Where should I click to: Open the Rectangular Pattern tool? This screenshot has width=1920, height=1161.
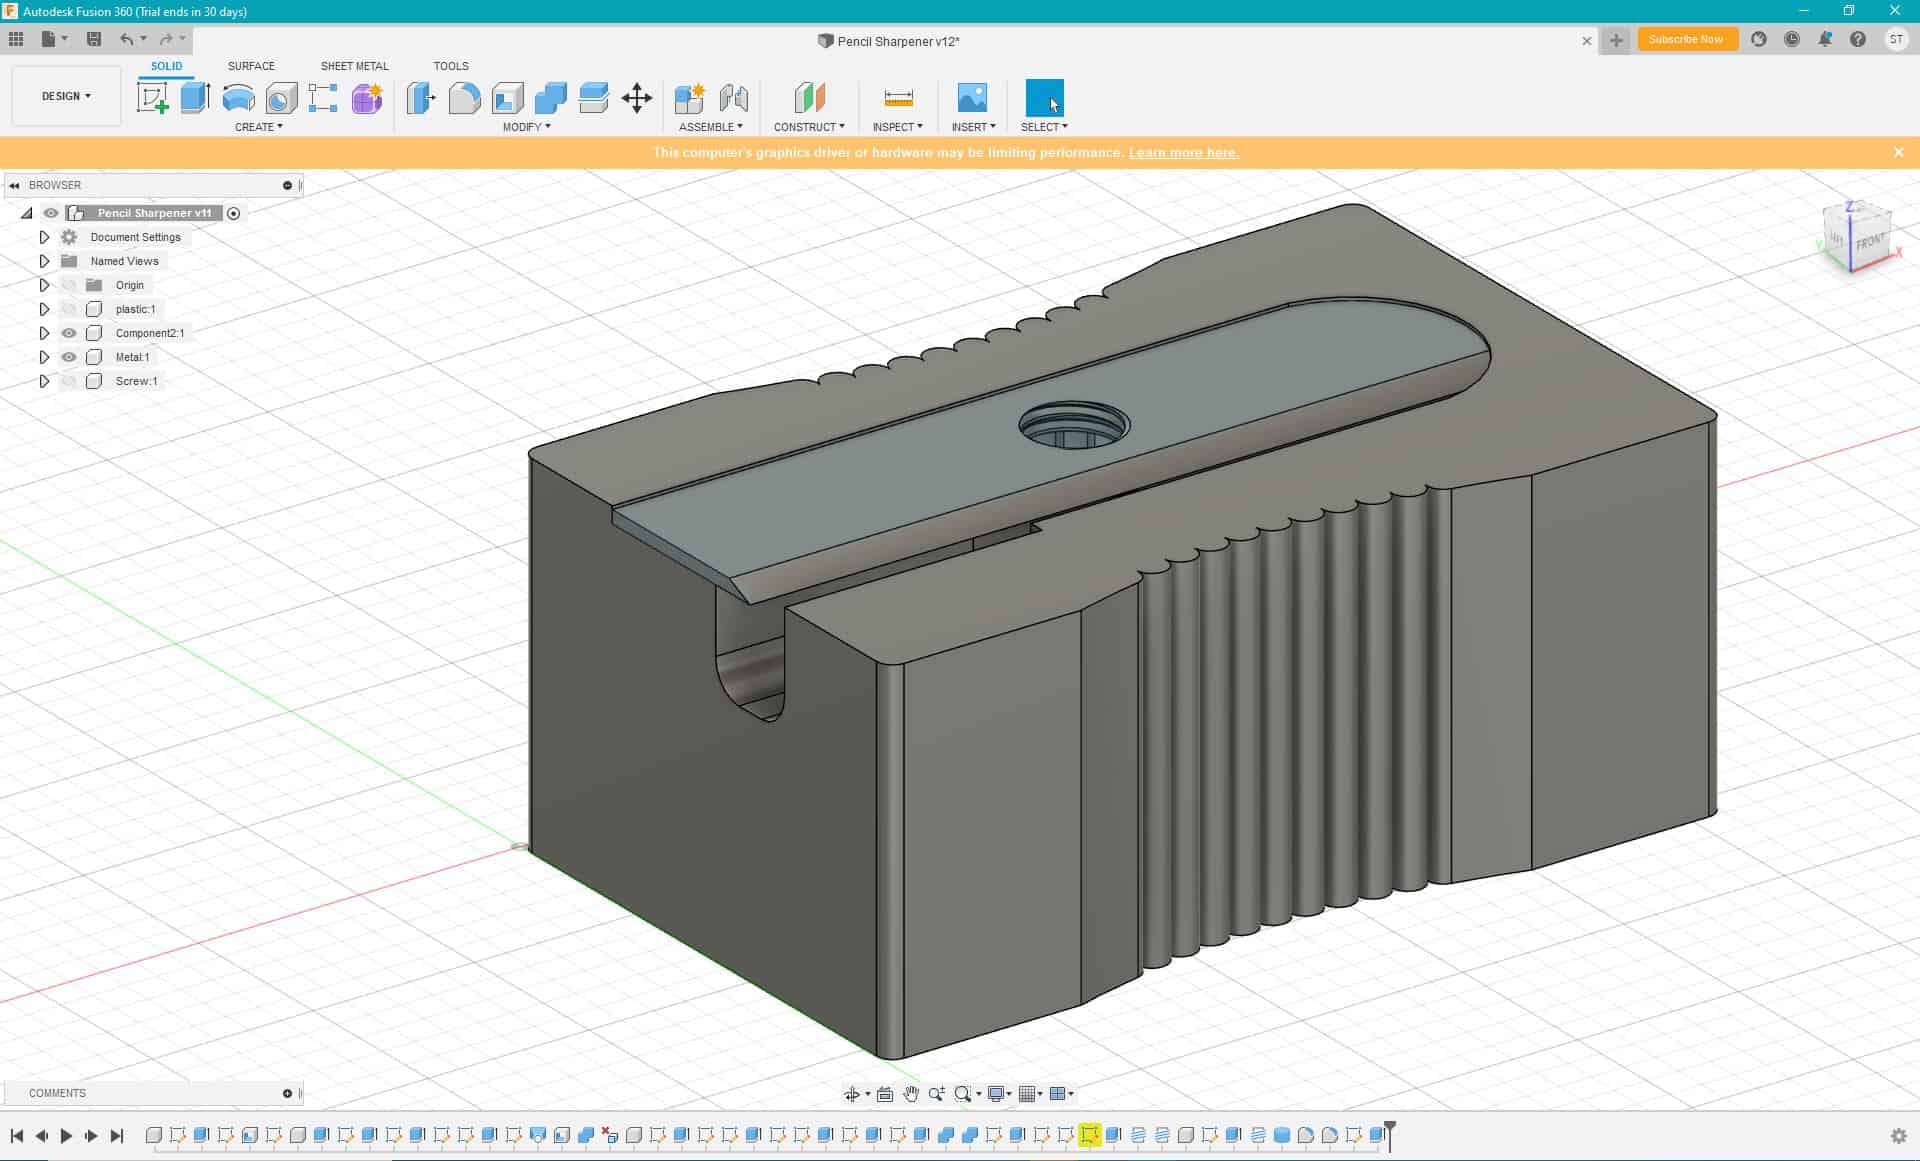pyautogui.click(x=323, y=98)
